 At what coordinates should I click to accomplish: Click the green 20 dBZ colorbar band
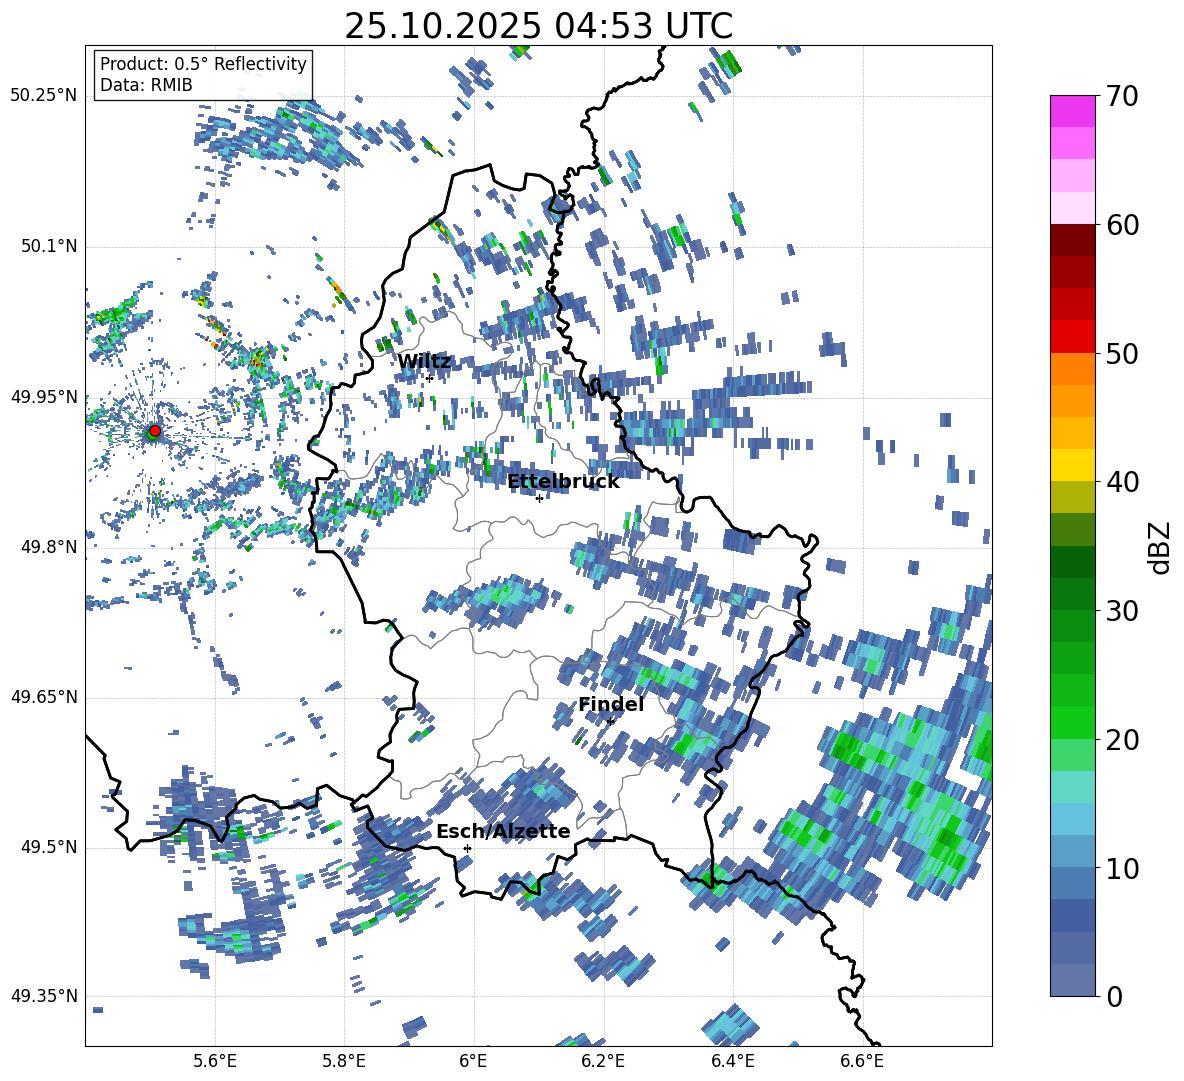click(1072, 723)
